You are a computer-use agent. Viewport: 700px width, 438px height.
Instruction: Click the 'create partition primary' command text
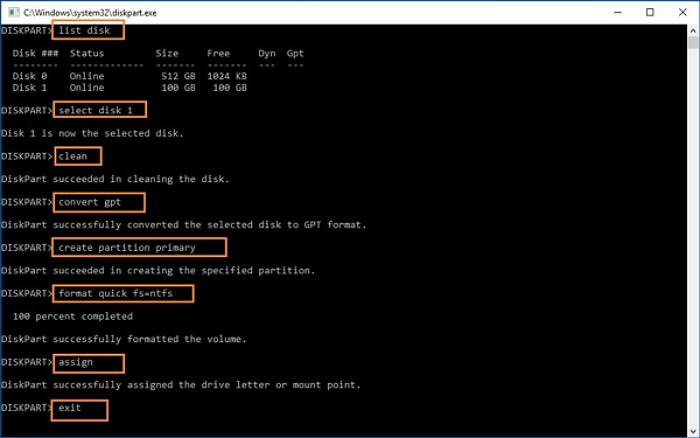point(127,248)
